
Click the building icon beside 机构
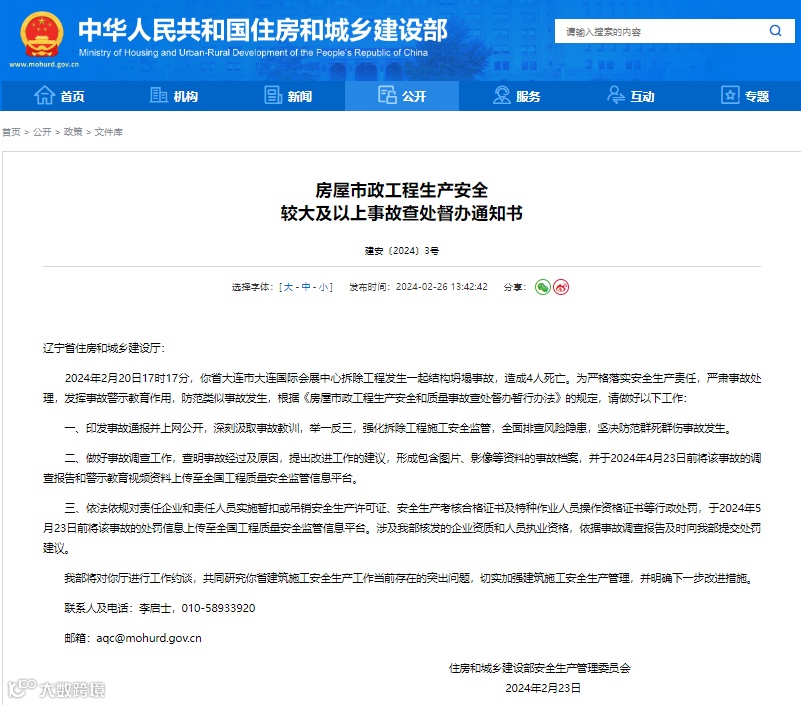[x=158, y=95]
